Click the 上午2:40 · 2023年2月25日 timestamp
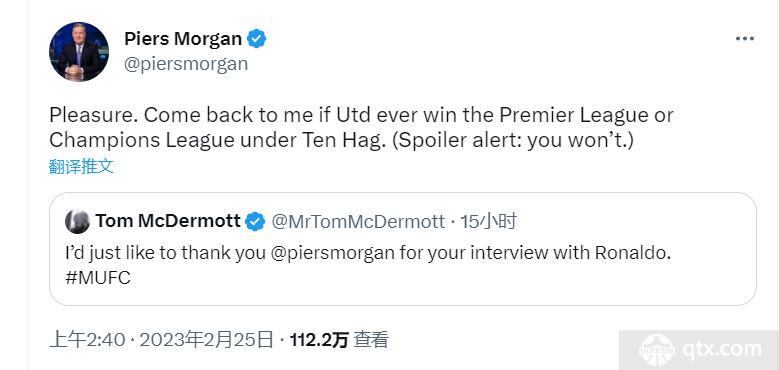The height and width of the screenshot is (370, 779). (x=161, y=340)
